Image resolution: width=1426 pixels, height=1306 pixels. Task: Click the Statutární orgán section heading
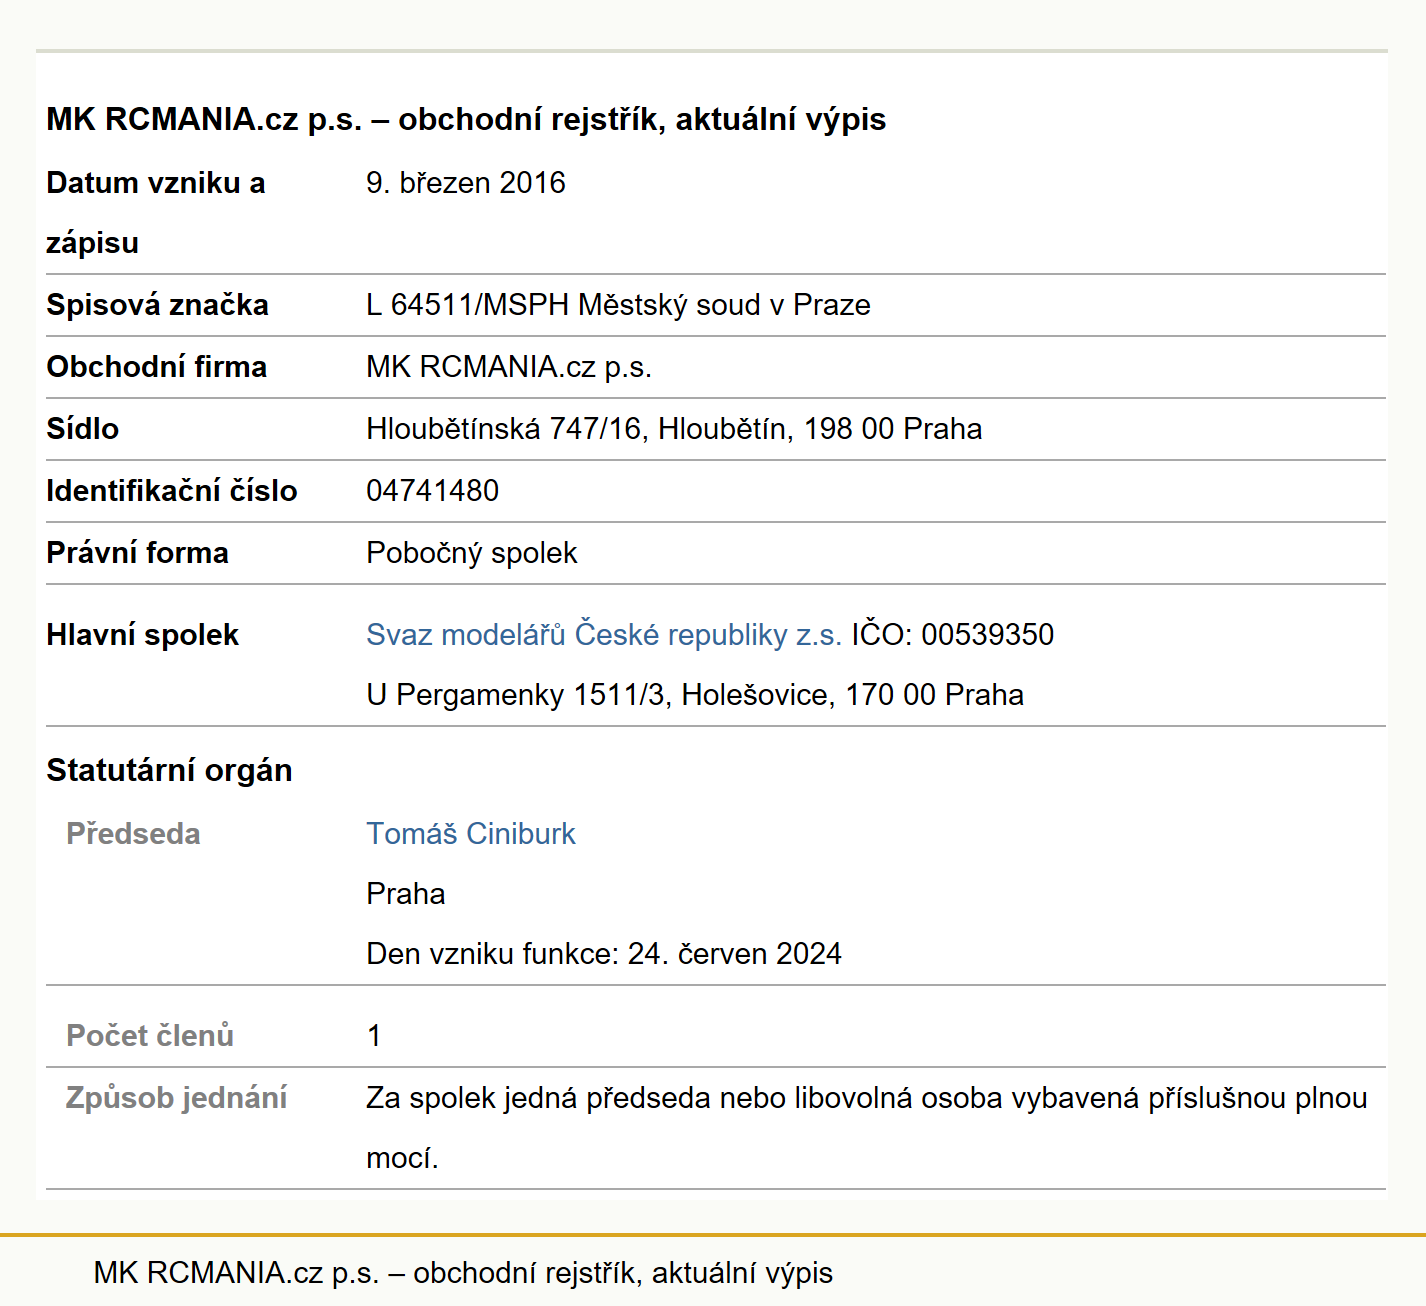(169, 771)
